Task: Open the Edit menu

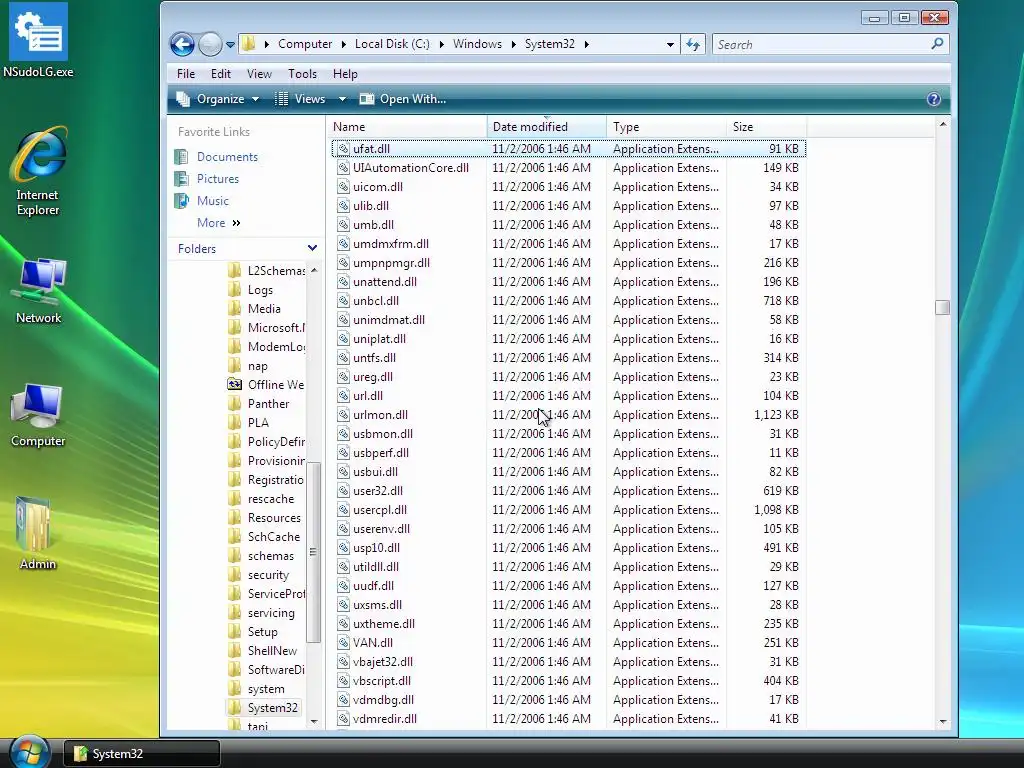Action: coord(221,74)
